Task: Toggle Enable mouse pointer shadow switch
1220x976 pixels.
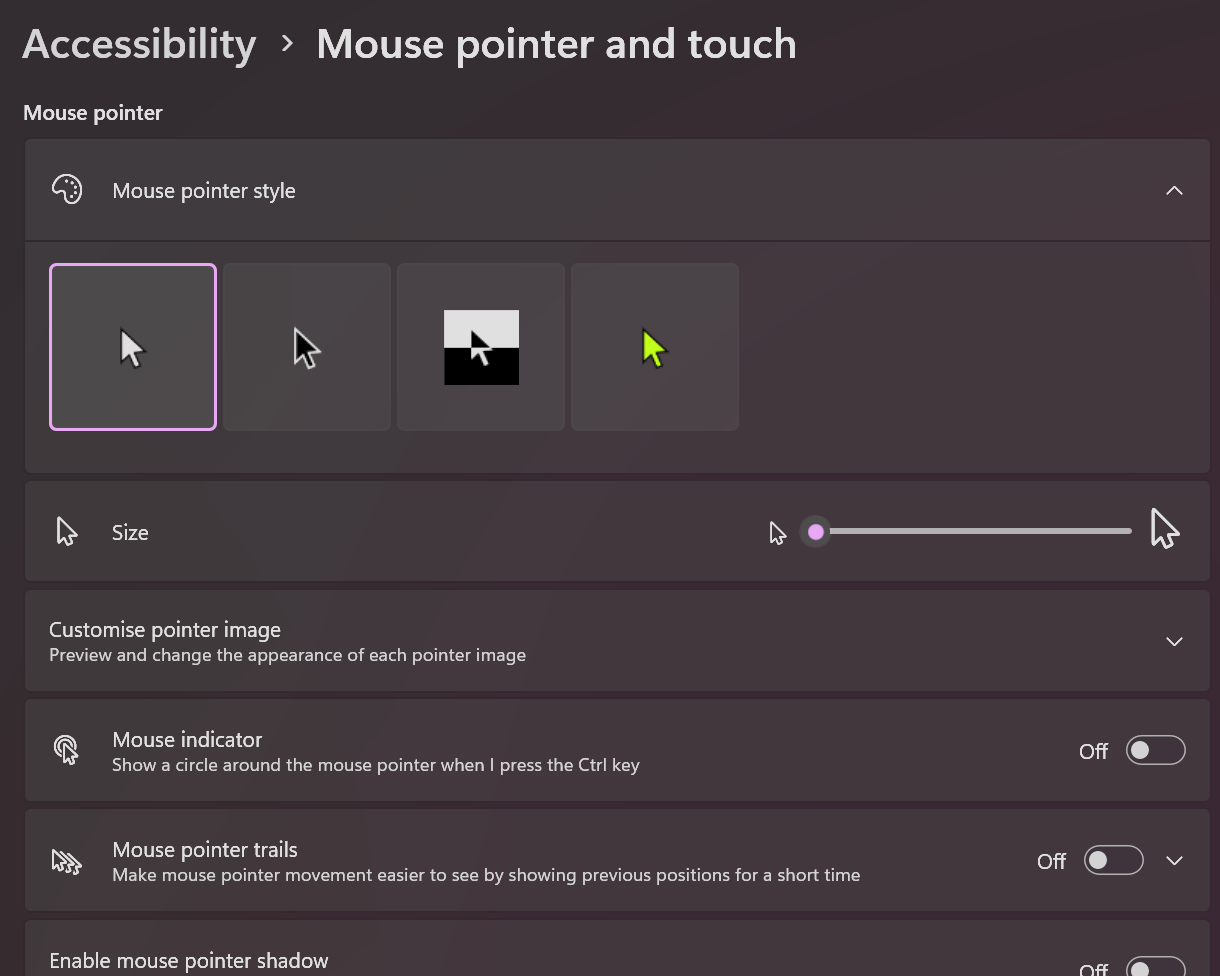Action: pyautogui.click(x=1155, y=966)
